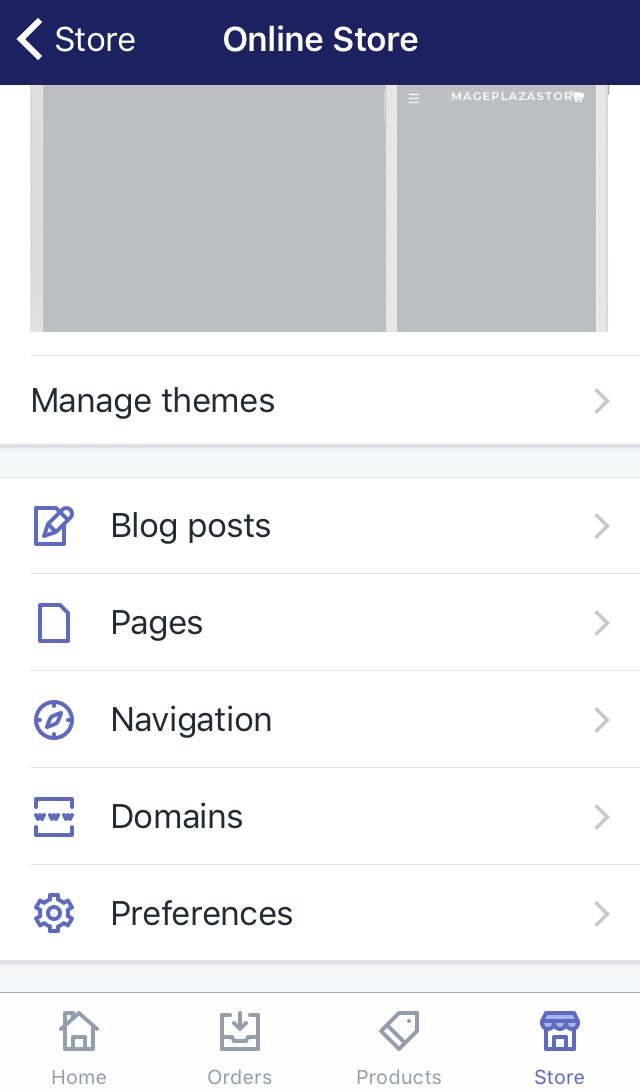The width and height of the screenshot is (640, 1091).
Task: Tap the Pages document icon
Action: point(54,623)
